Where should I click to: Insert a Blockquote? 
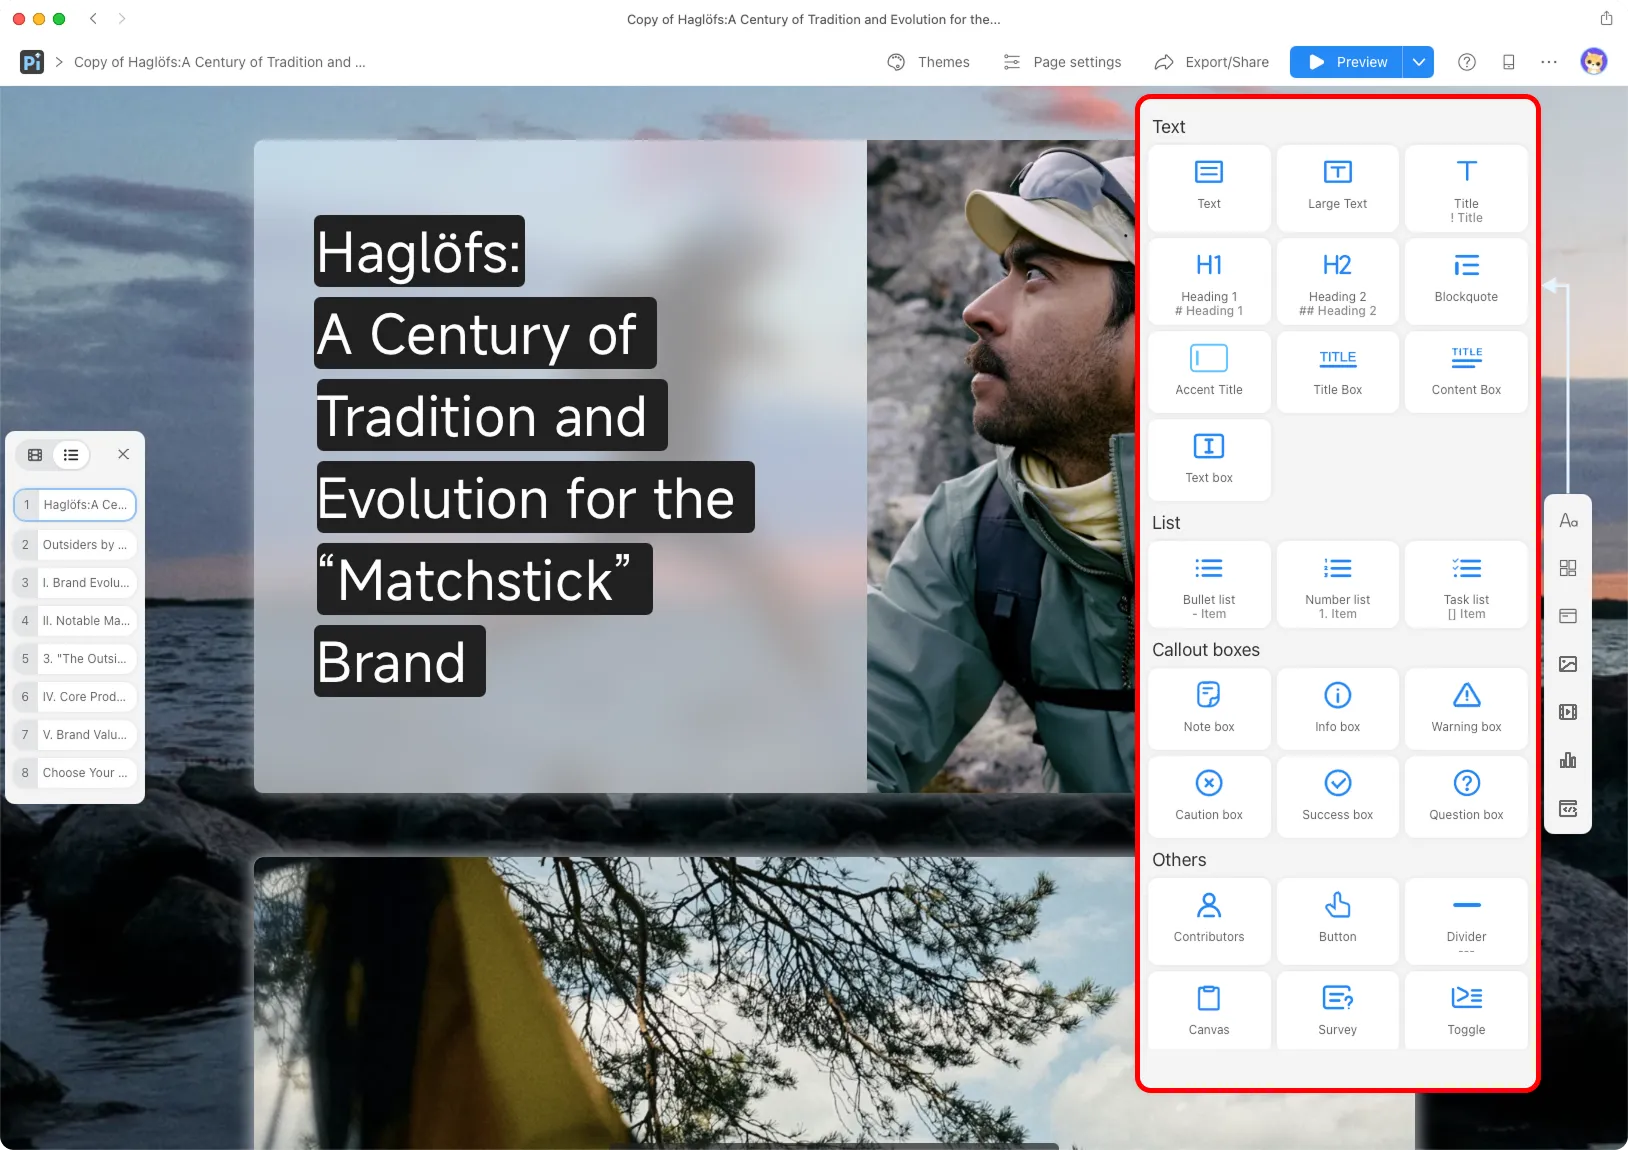point(1466,281)
